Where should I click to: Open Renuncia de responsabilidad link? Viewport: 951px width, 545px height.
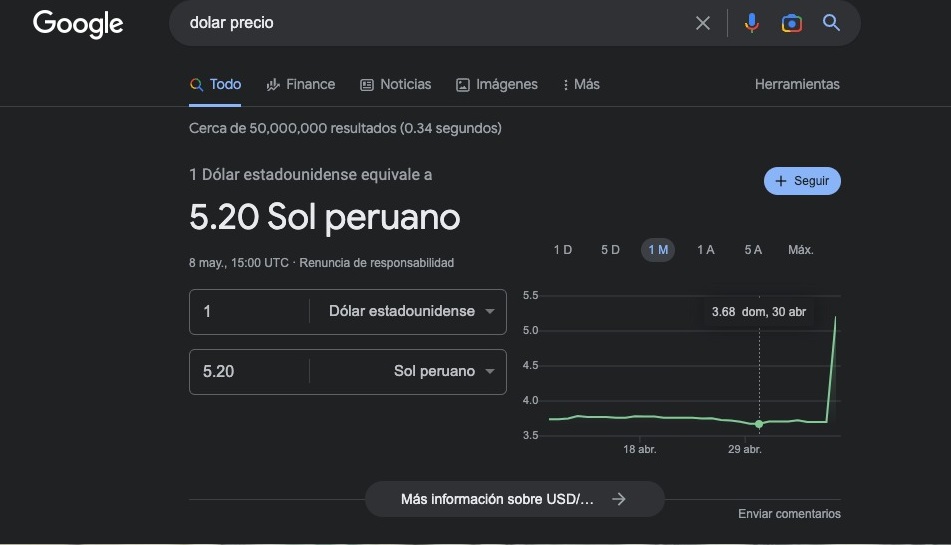[x=377, y=262]
